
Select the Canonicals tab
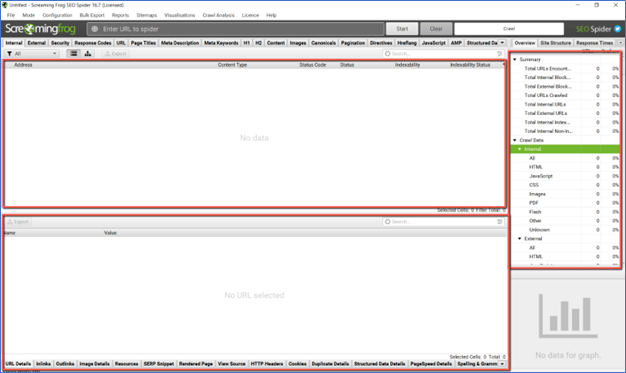323,43
